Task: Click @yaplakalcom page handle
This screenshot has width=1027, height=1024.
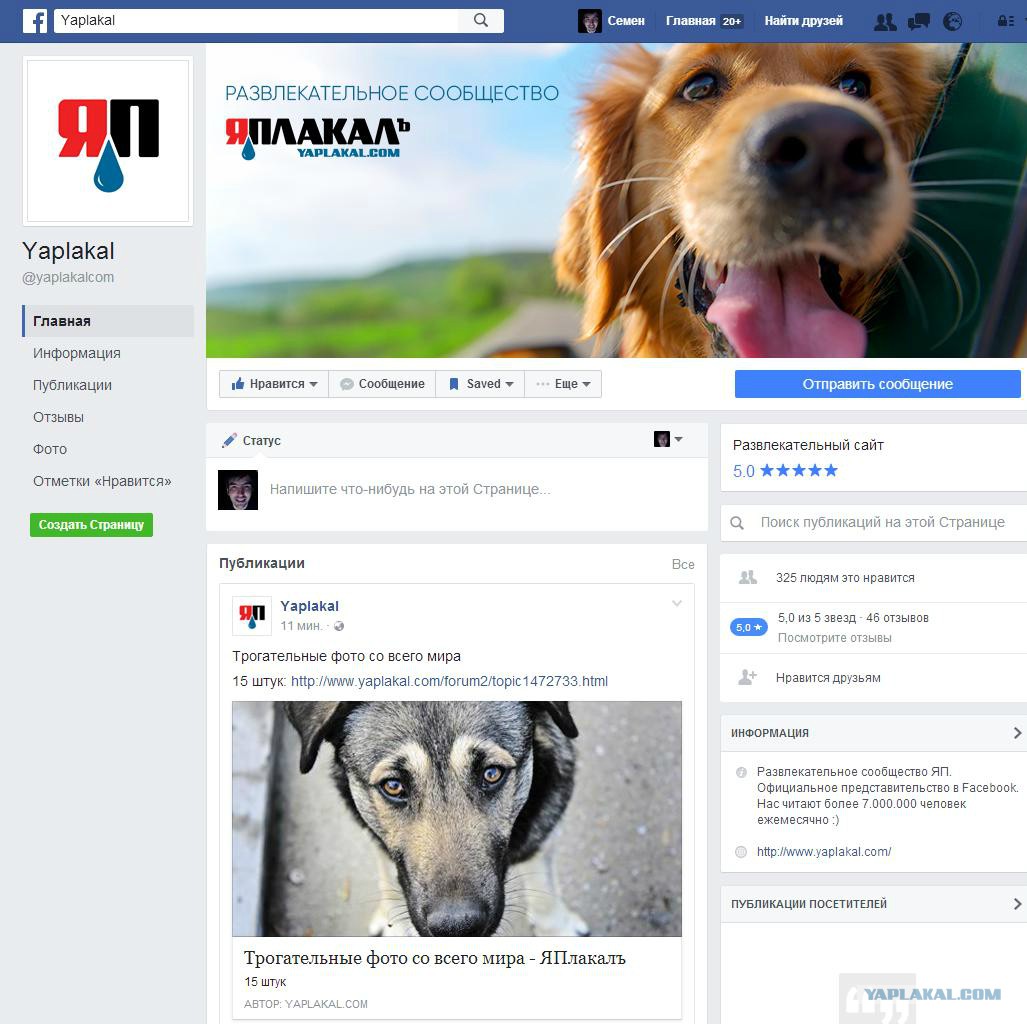Action: coord(68,277)
